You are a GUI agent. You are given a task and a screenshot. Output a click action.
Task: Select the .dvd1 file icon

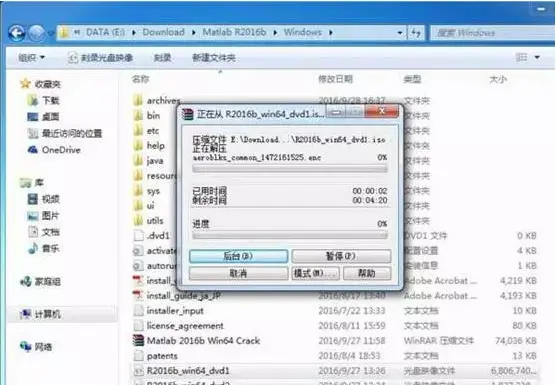(x=138, y=235)
